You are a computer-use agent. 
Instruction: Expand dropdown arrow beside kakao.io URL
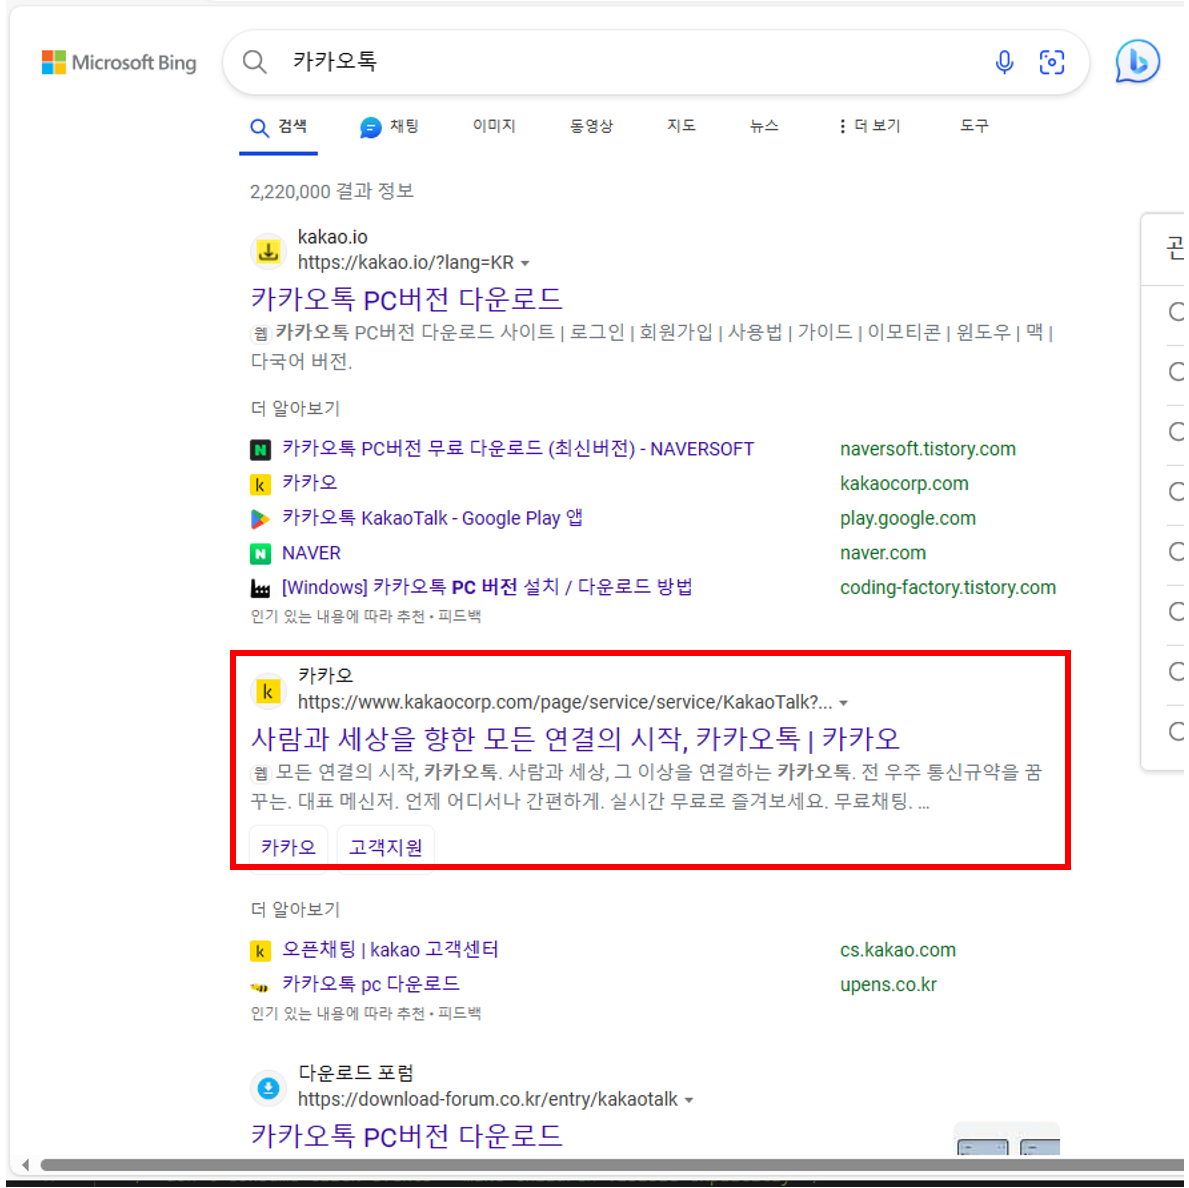(x=525, y=264)
